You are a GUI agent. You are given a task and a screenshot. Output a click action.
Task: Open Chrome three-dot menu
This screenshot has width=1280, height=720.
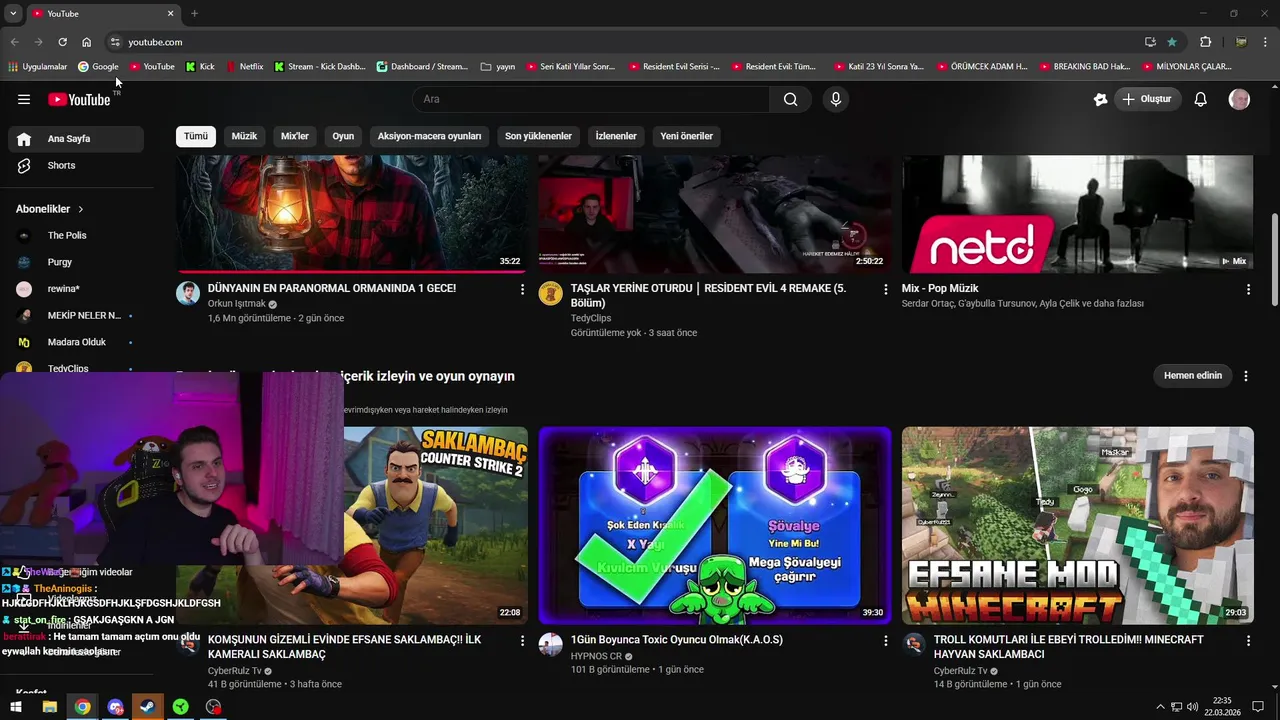click(1266, 42)
